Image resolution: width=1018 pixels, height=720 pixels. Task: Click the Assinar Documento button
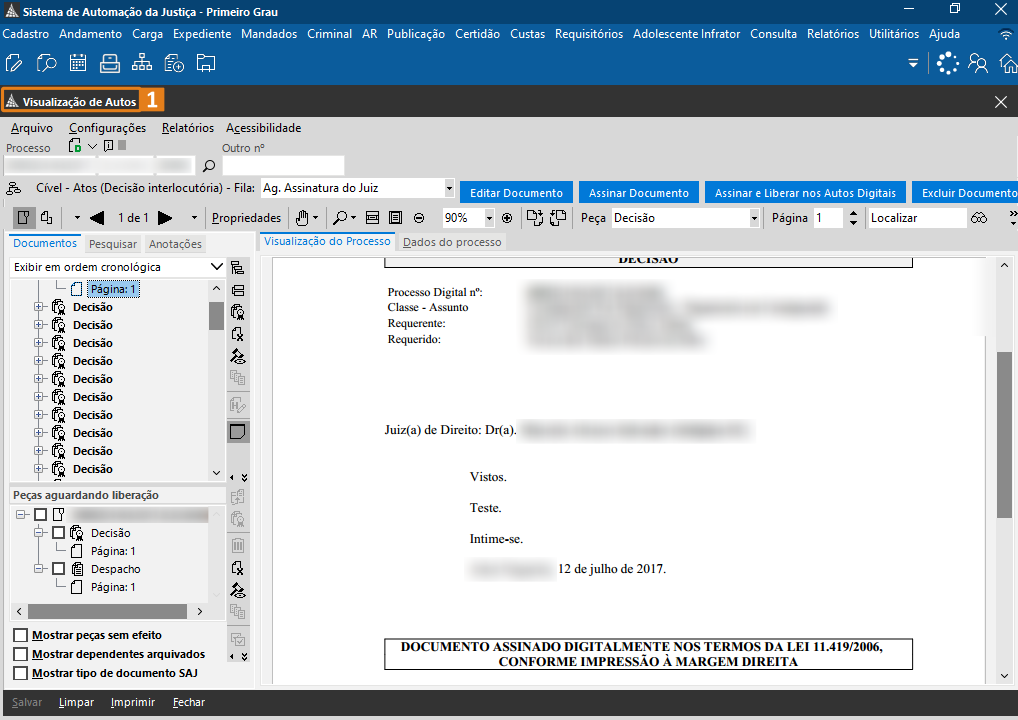point(639,193)
